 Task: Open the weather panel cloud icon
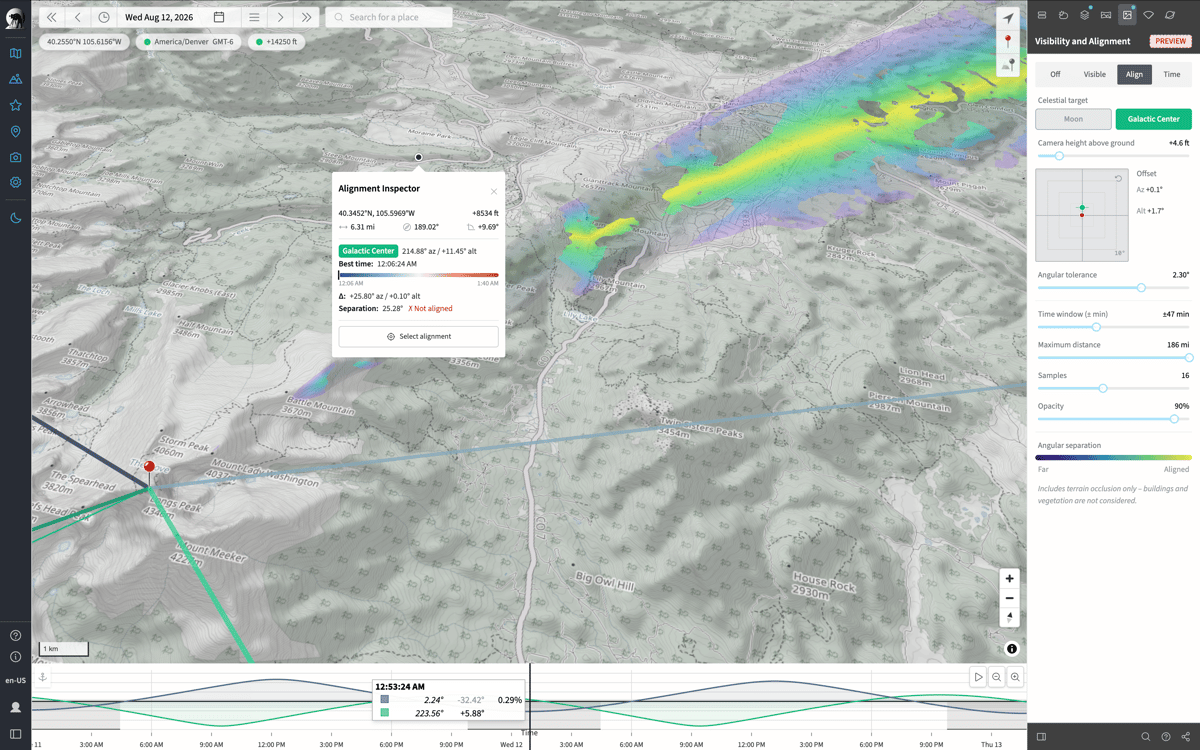[x=1063, y=15]
